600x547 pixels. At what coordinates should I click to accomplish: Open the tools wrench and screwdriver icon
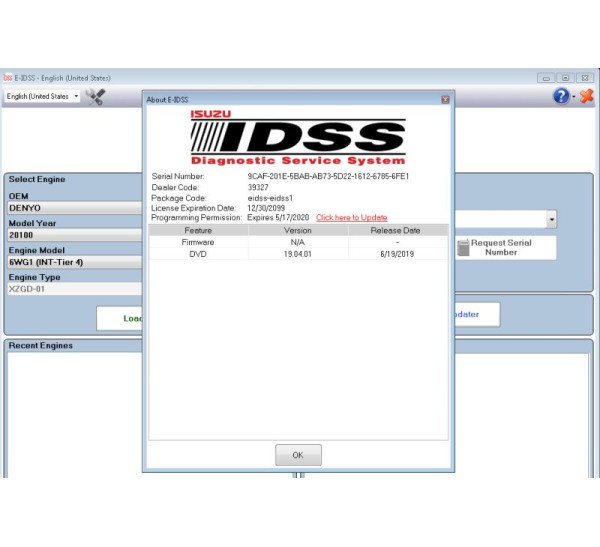coord(96,97)
